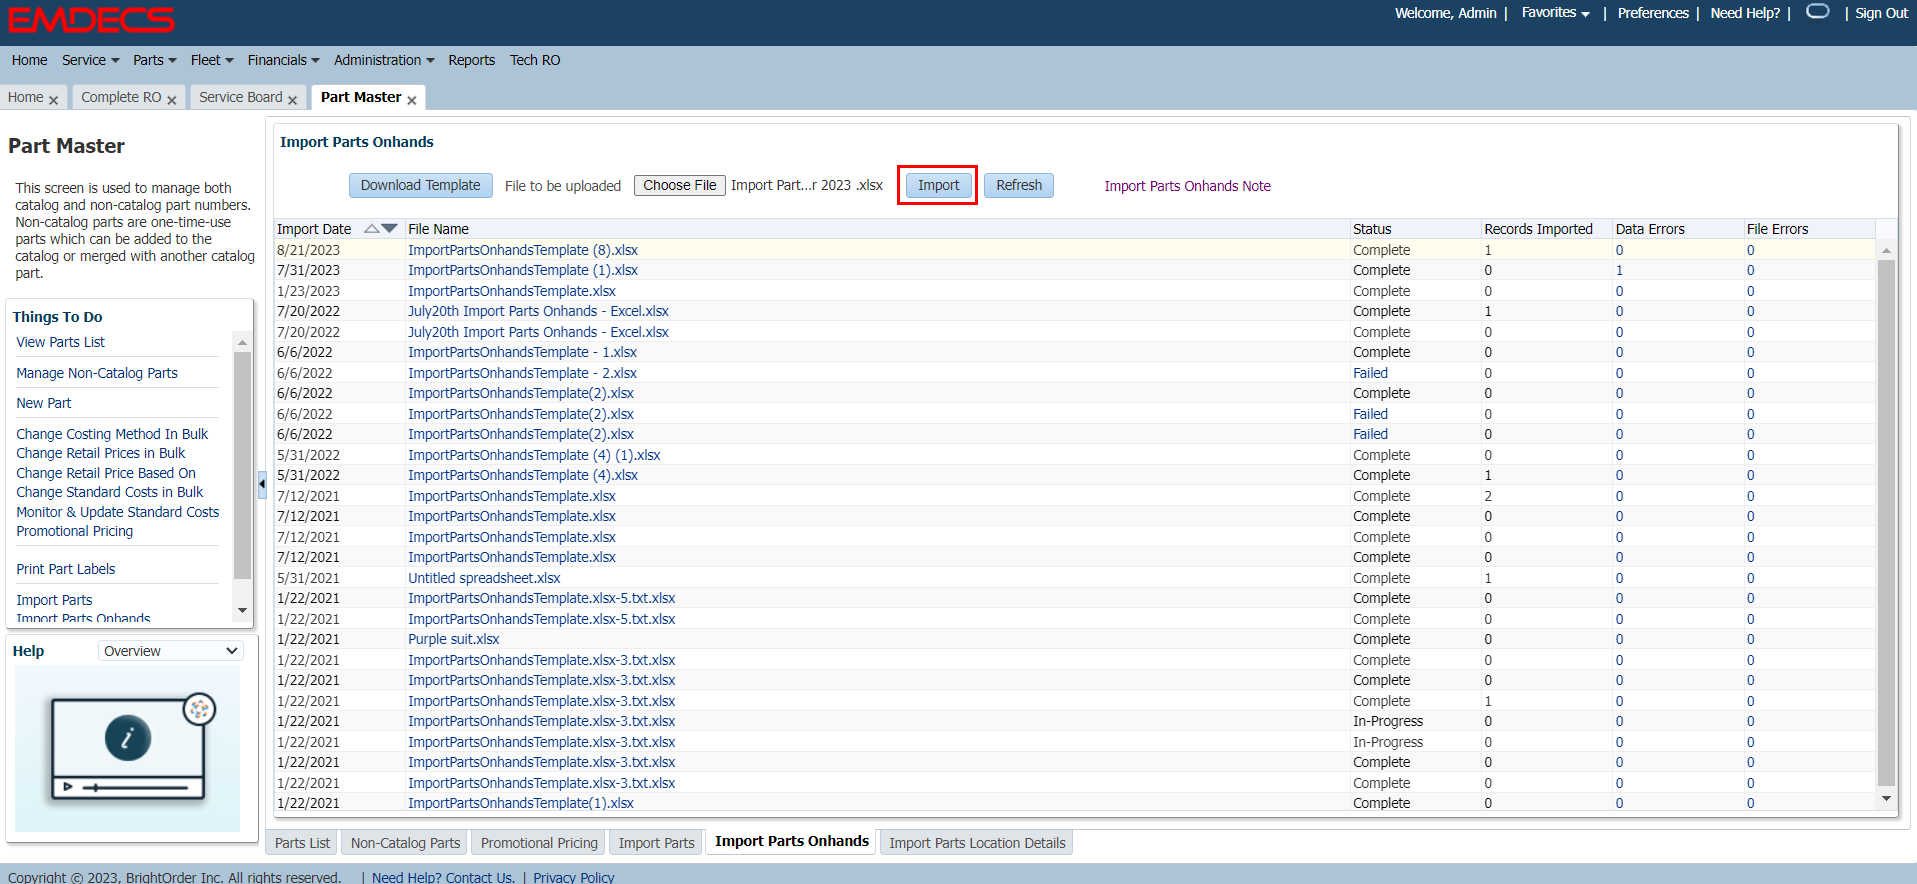
Task: Open ImportPartsOnhandsTemplate (4) (1).xlsx link
Action: (x=534, y=455)
